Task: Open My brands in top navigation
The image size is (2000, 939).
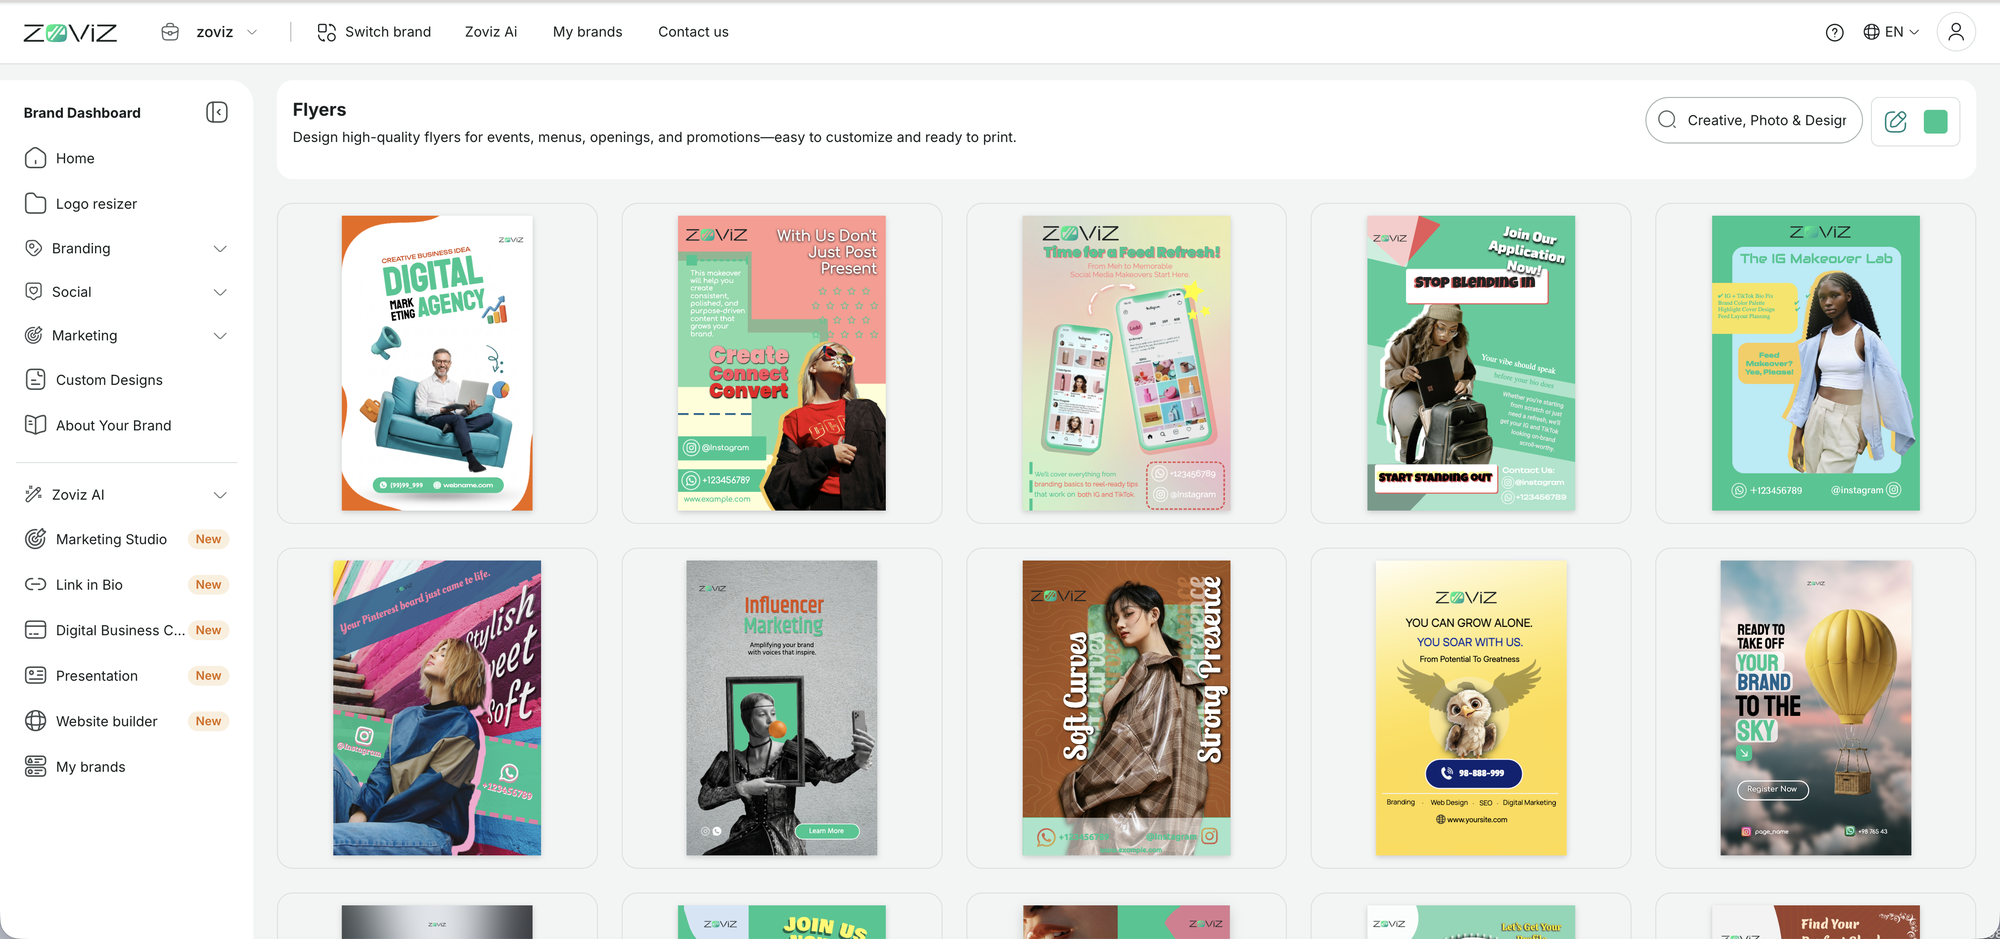Action: (588, 32)
